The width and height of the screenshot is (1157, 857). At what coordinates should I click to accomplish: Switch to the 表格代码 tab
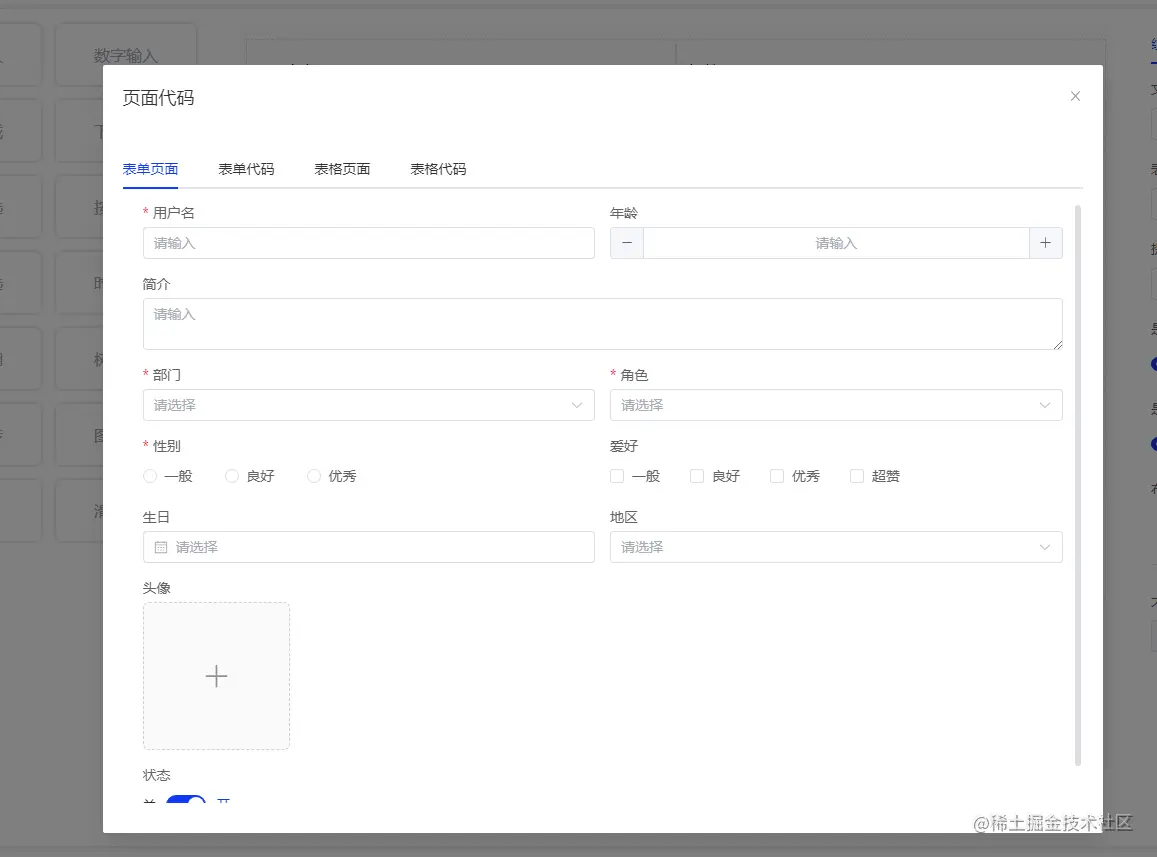tap(437, 169)
